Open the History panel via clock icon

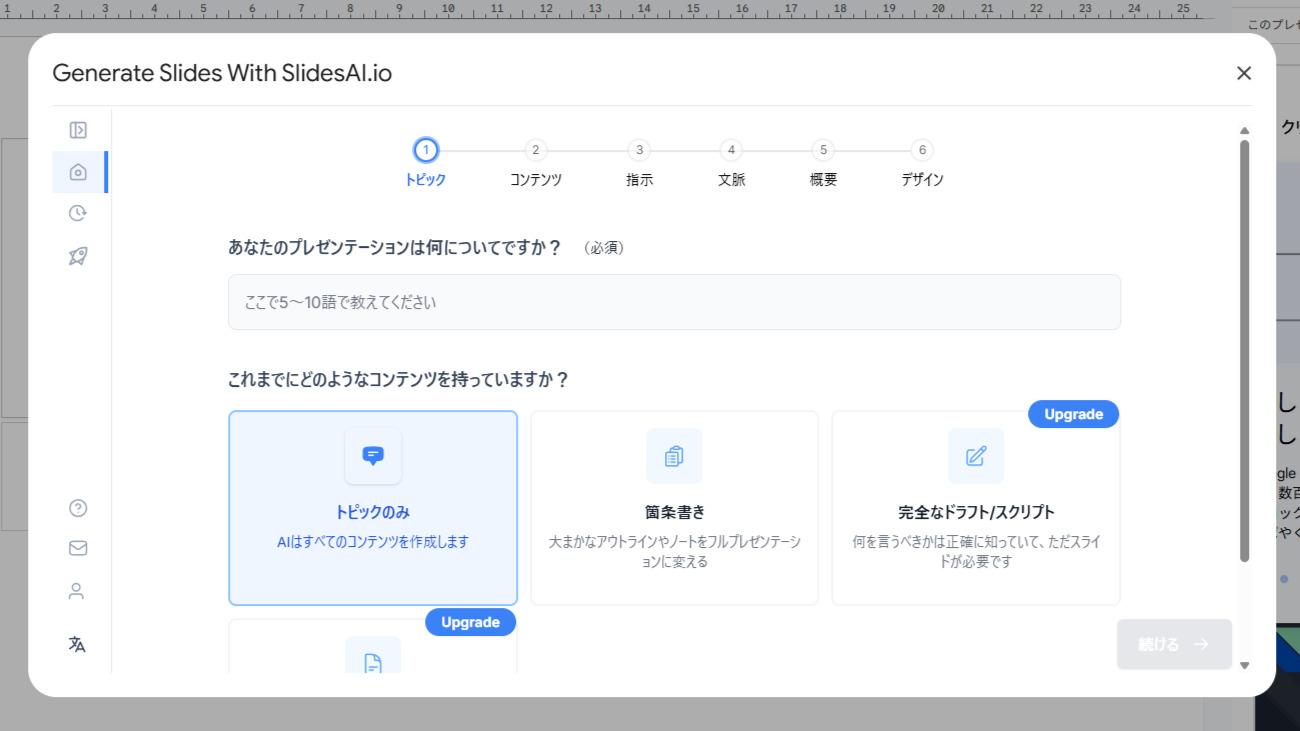[x=77, y=213]
